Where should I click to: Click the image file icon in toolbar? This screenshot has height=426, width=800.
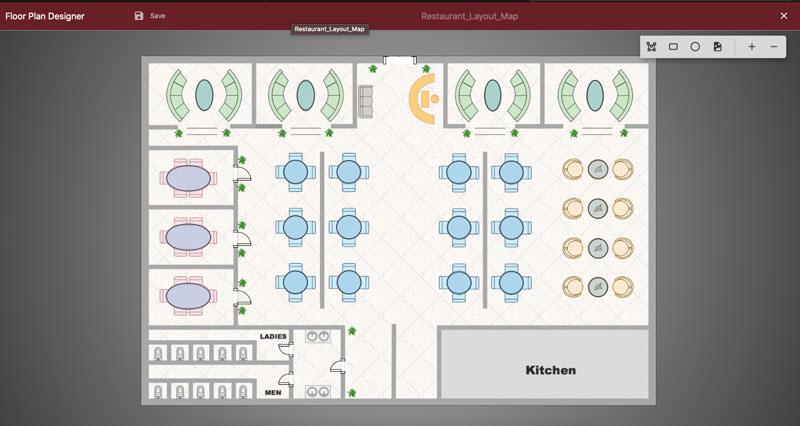717,47
